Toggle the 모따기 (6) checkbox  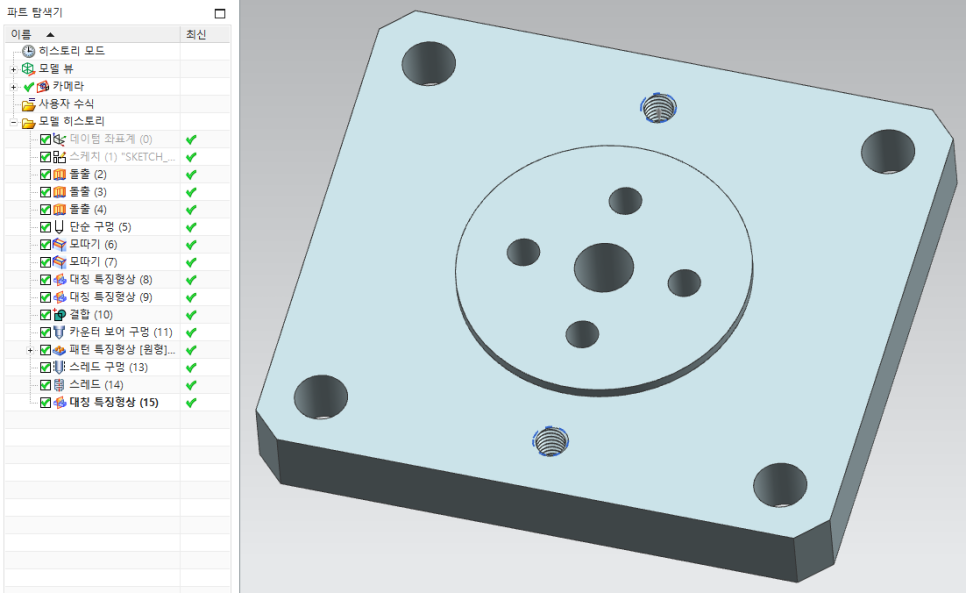click(x=46, y=244)
